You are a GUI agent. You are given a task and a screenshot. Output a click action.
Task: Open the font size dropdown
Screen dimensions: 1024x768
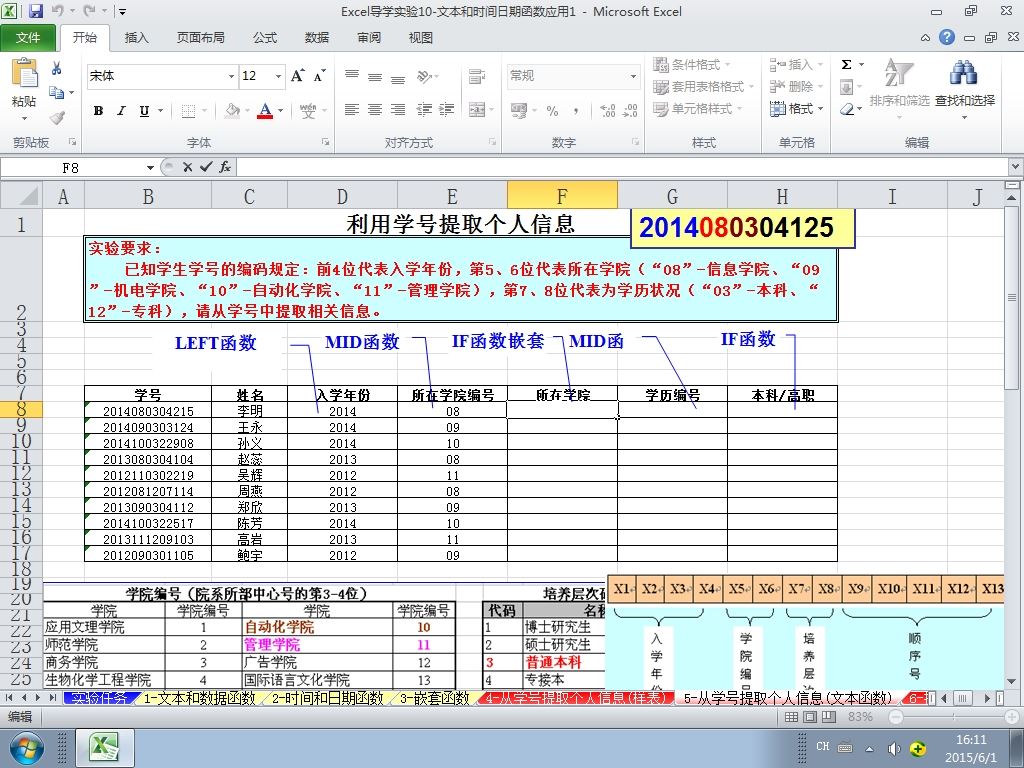[x=278, y=76]
